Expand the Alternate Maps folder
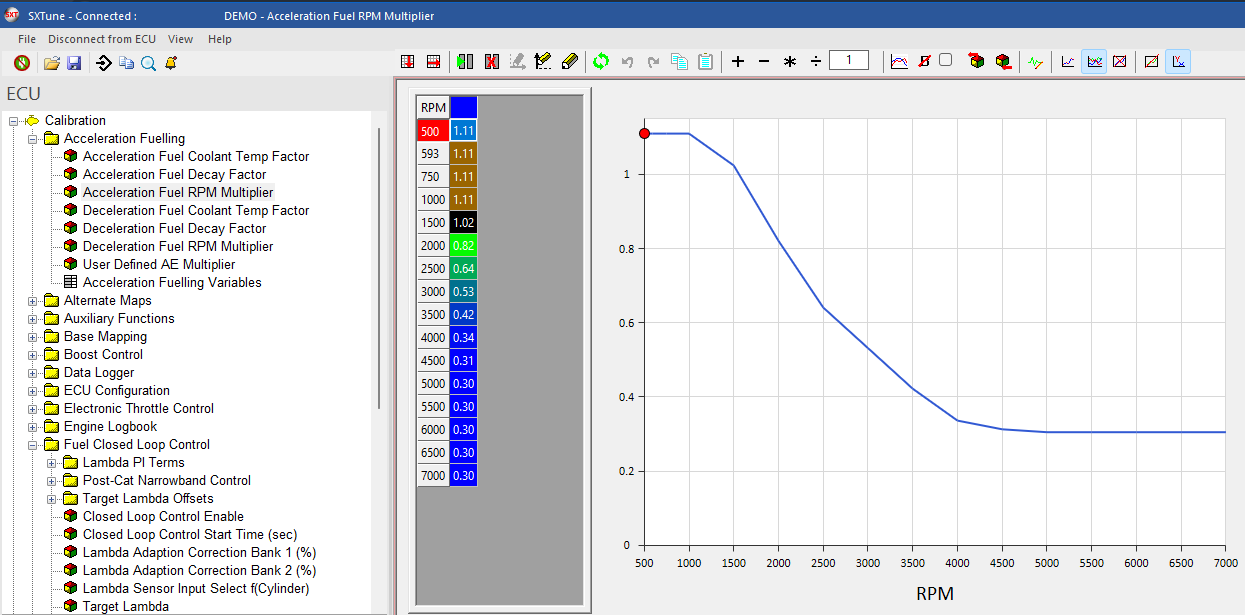 (x=33, y=301)
